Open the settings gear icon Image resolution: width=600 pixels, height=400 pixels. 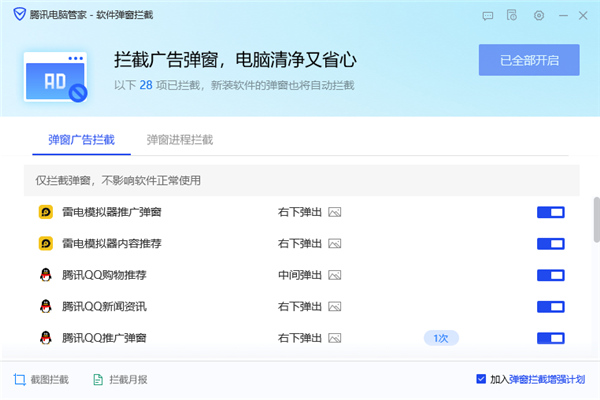click(539, 16)
